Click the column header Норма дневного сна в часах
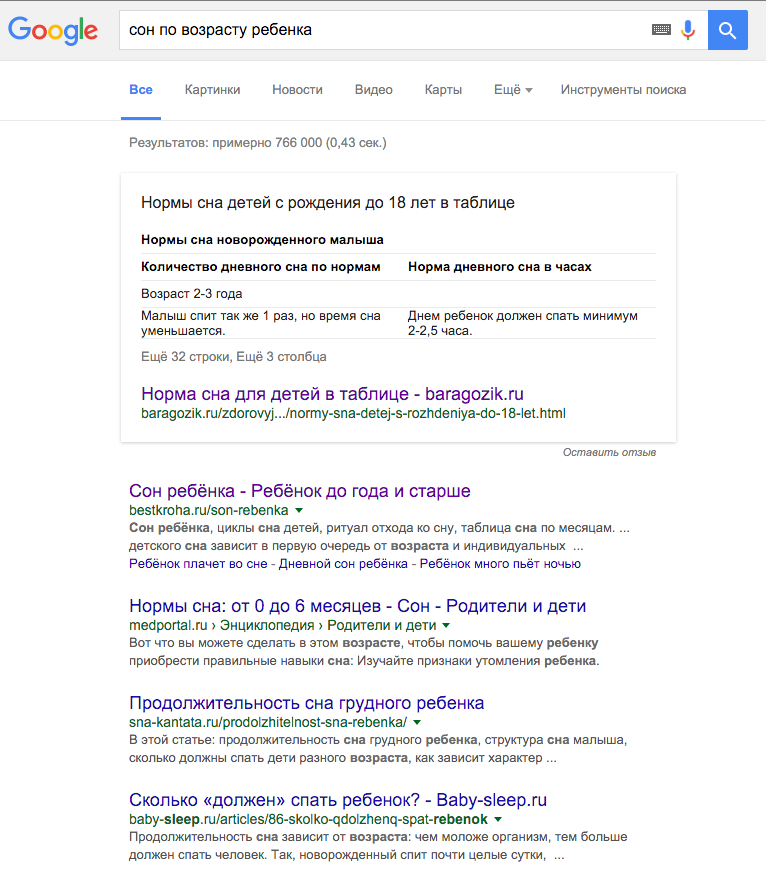This screenshot has height=874, width=766. [500, 267]
